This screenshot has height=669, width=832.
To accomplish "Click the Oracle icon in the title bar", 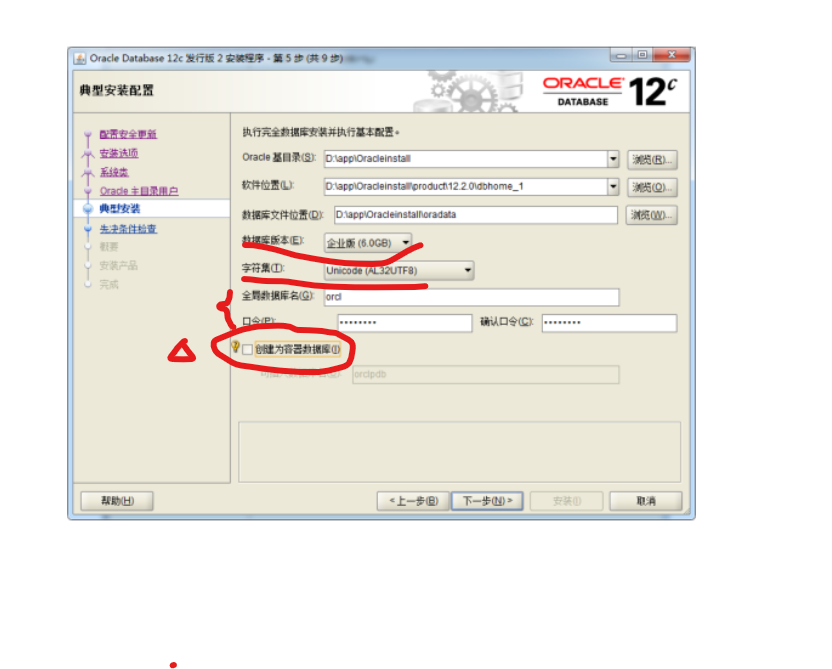I will [79, 58].
